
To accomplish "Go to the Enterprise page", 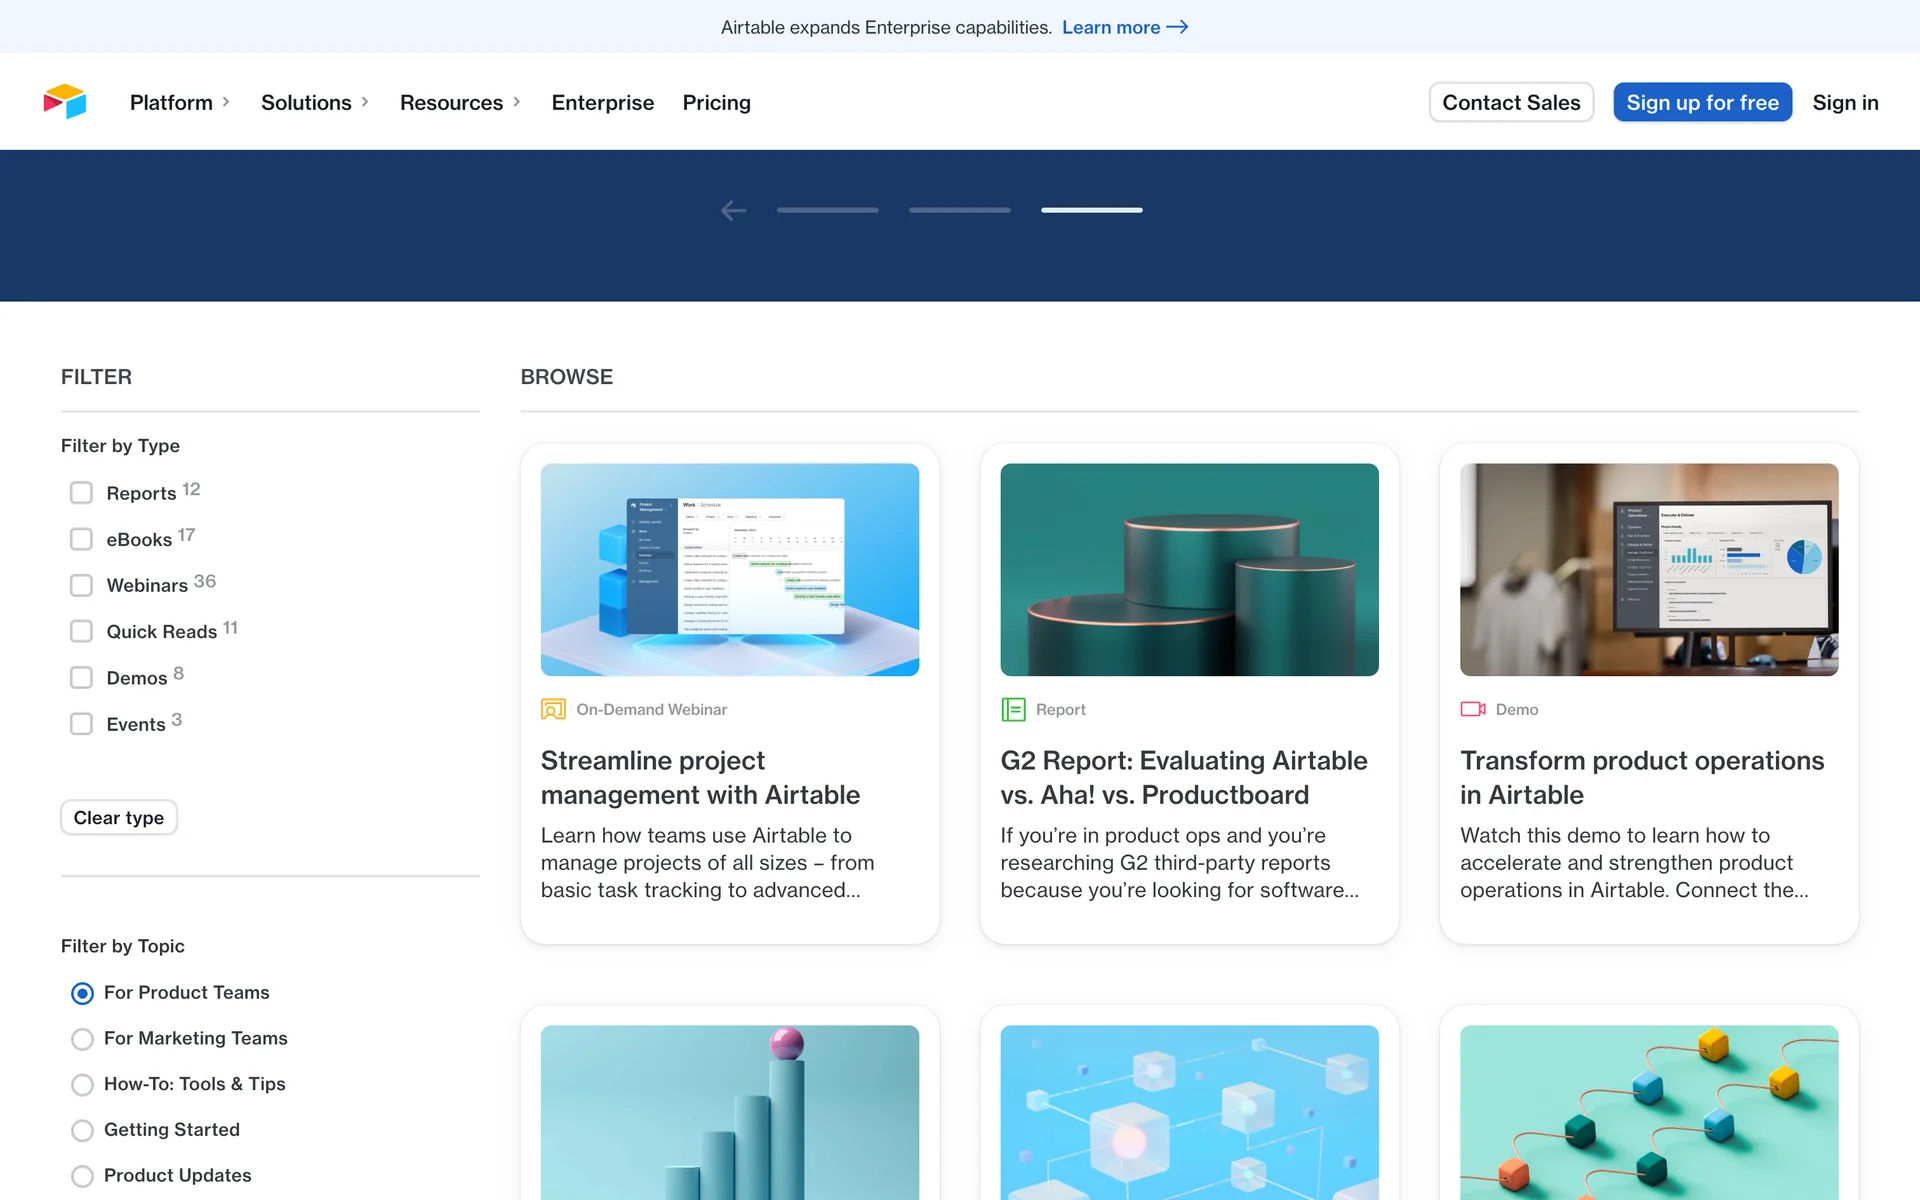I will pos(602,102).
